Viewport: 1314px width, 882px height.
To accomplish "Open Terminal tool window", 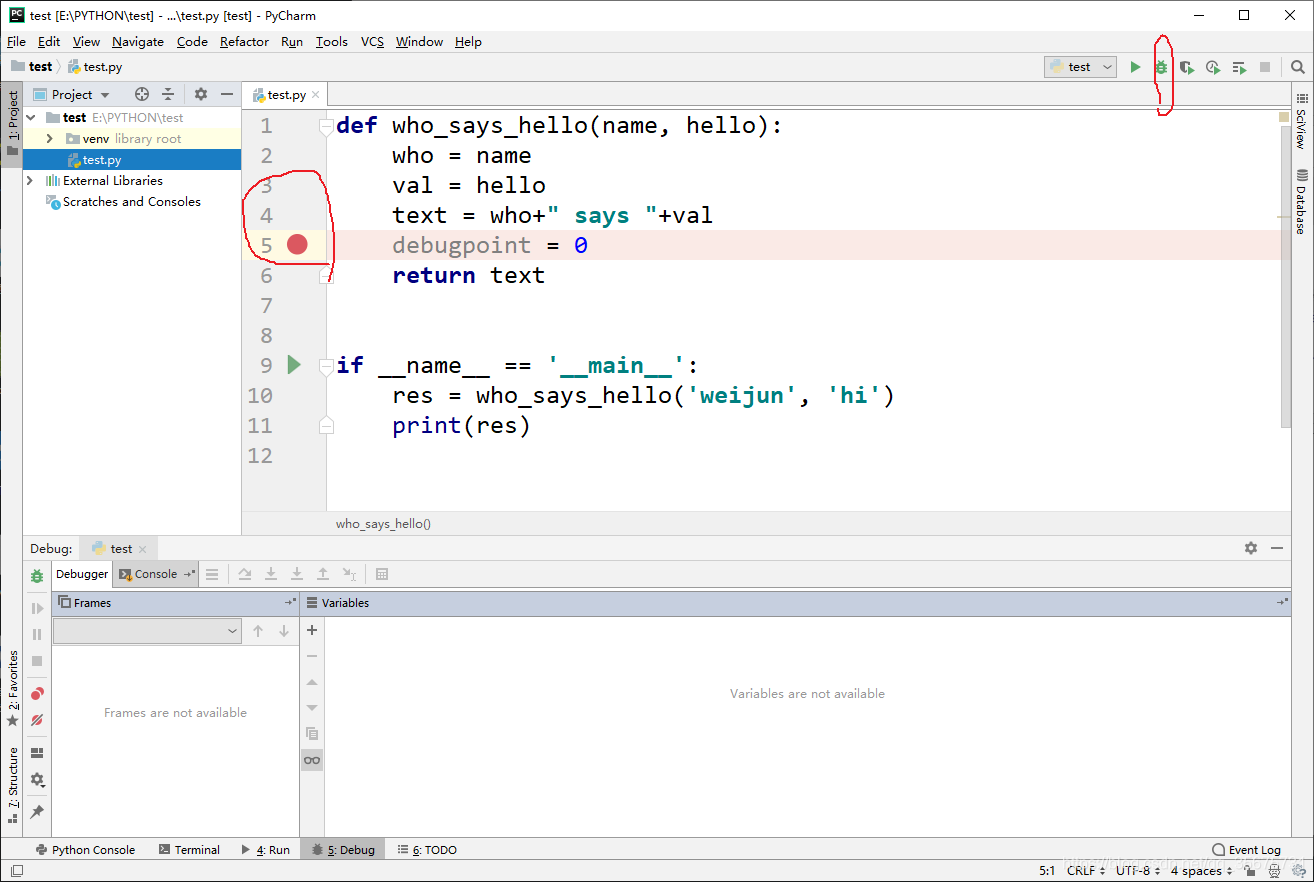I will (x=189, y=850).
